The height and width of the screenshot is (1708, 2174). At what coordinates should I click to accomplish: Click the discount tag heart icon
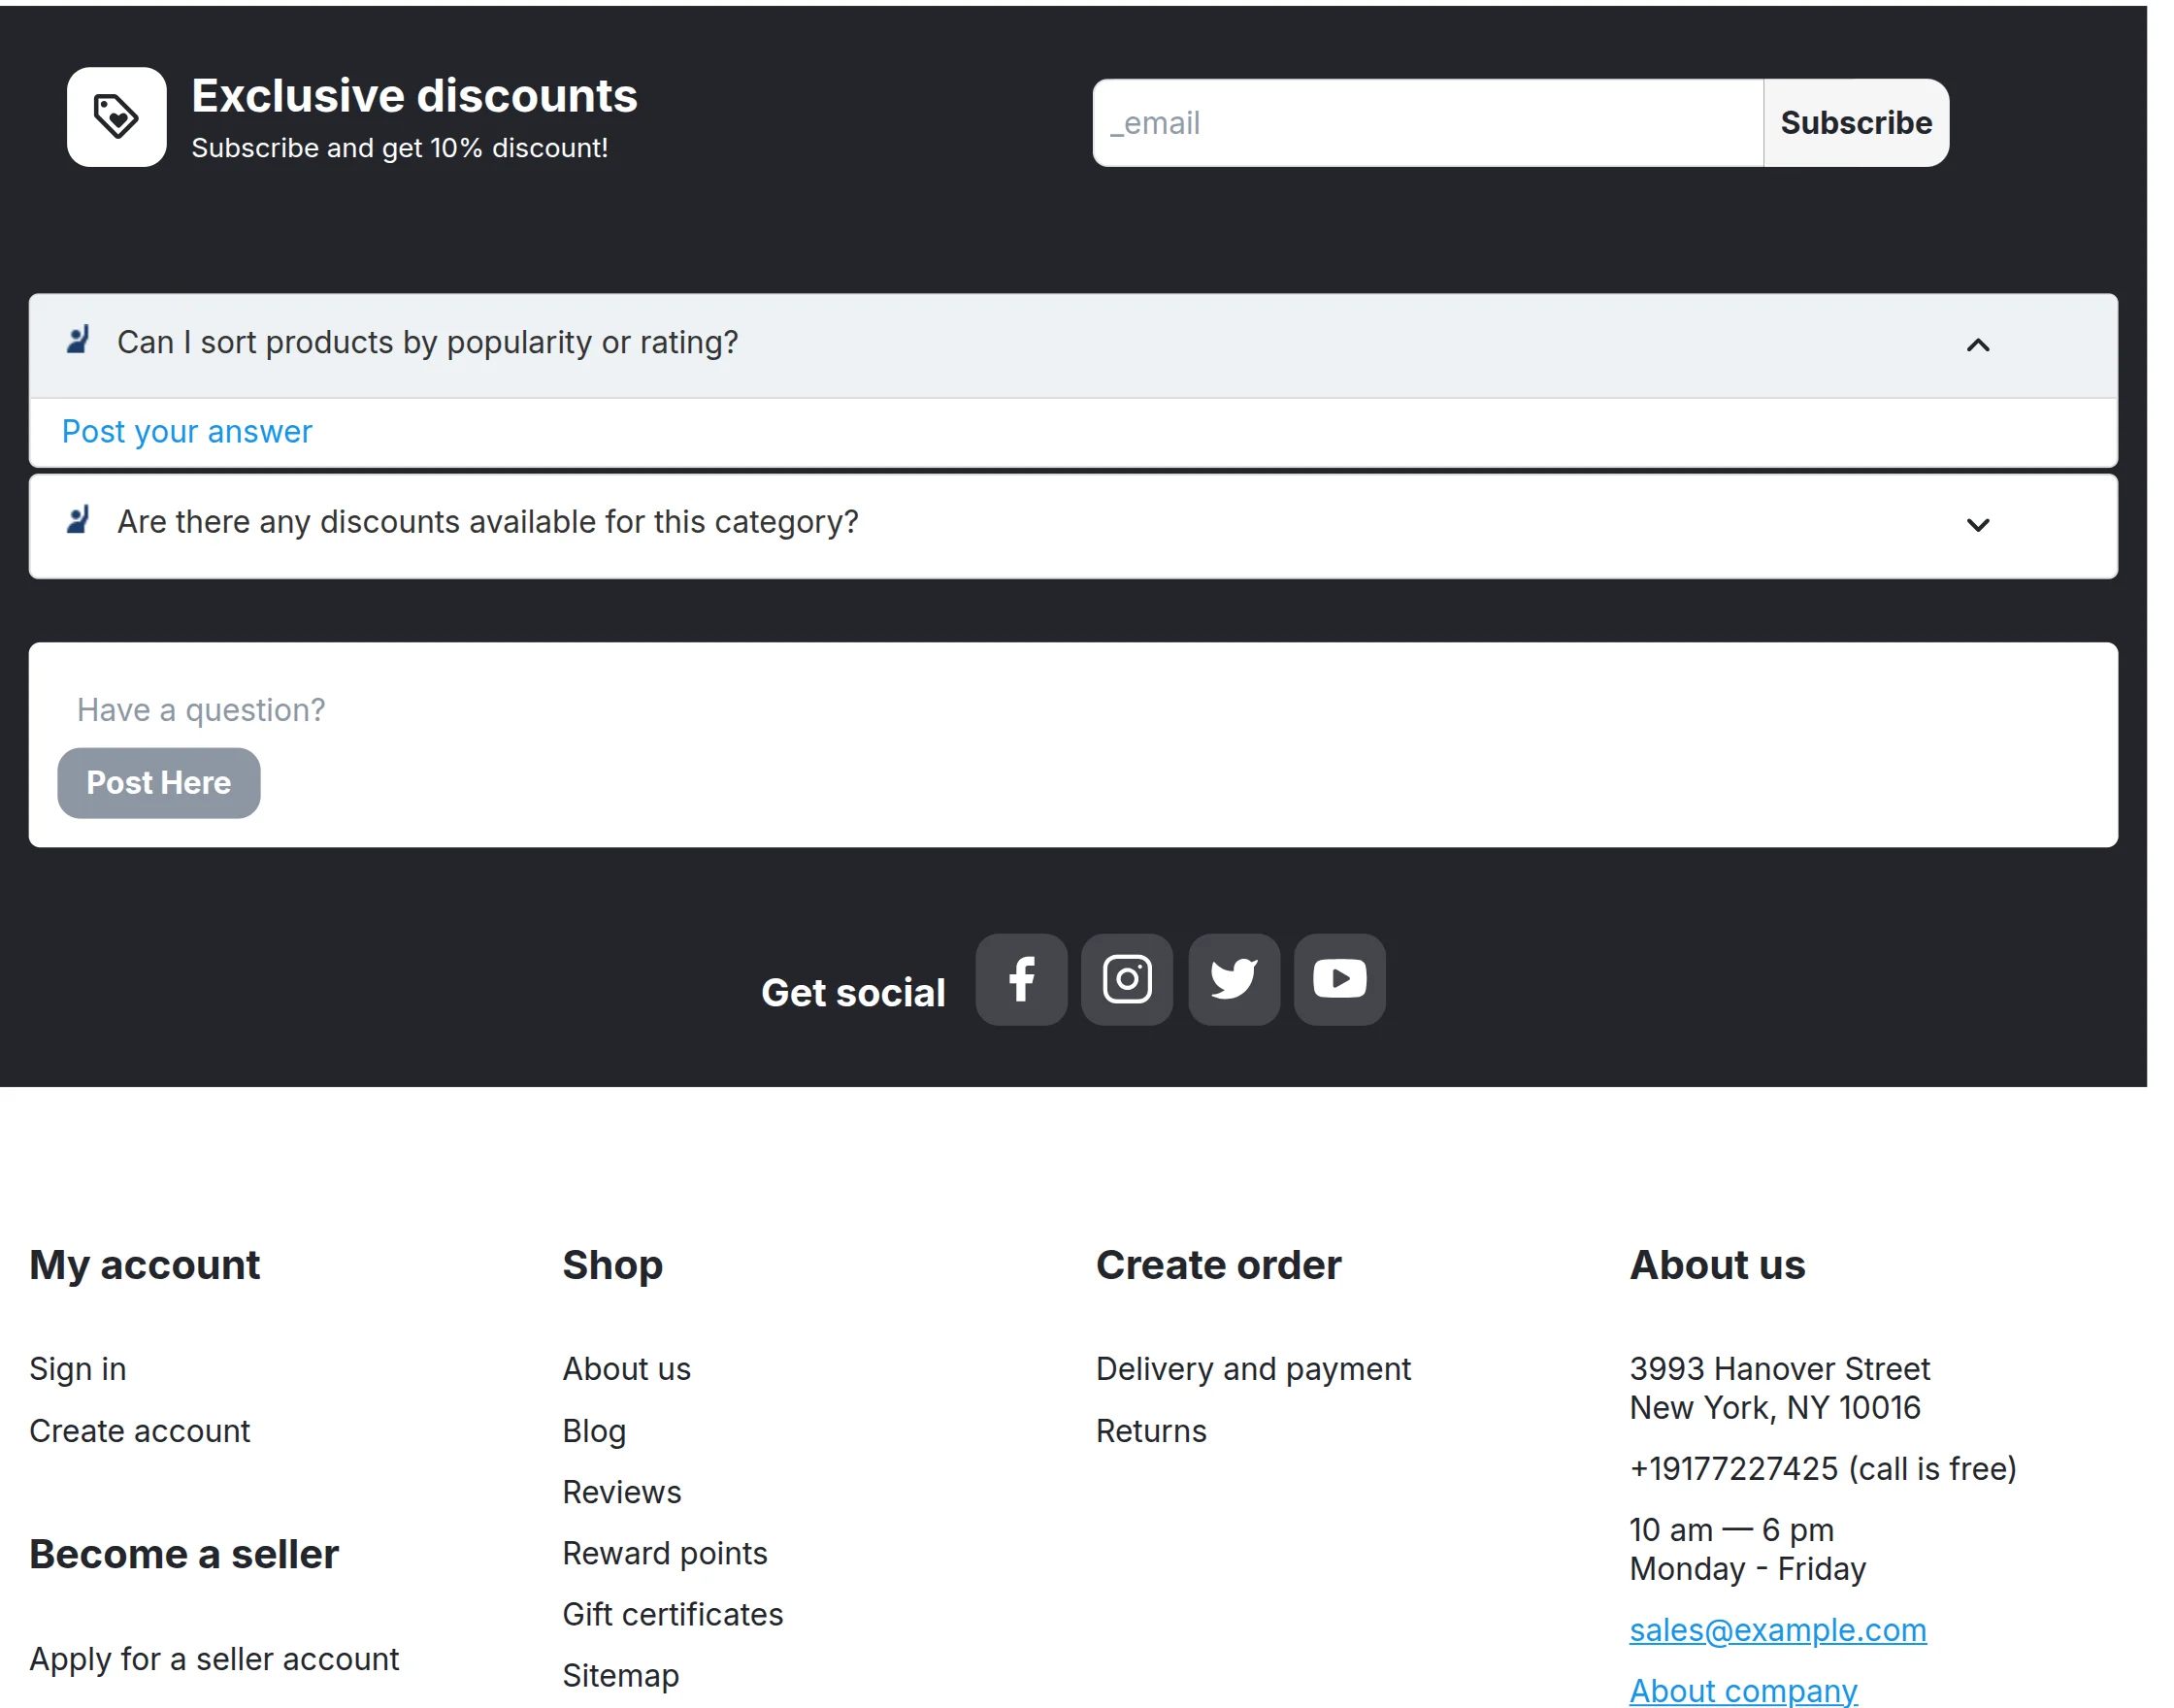pyautogui.click(x=117, y=117)
